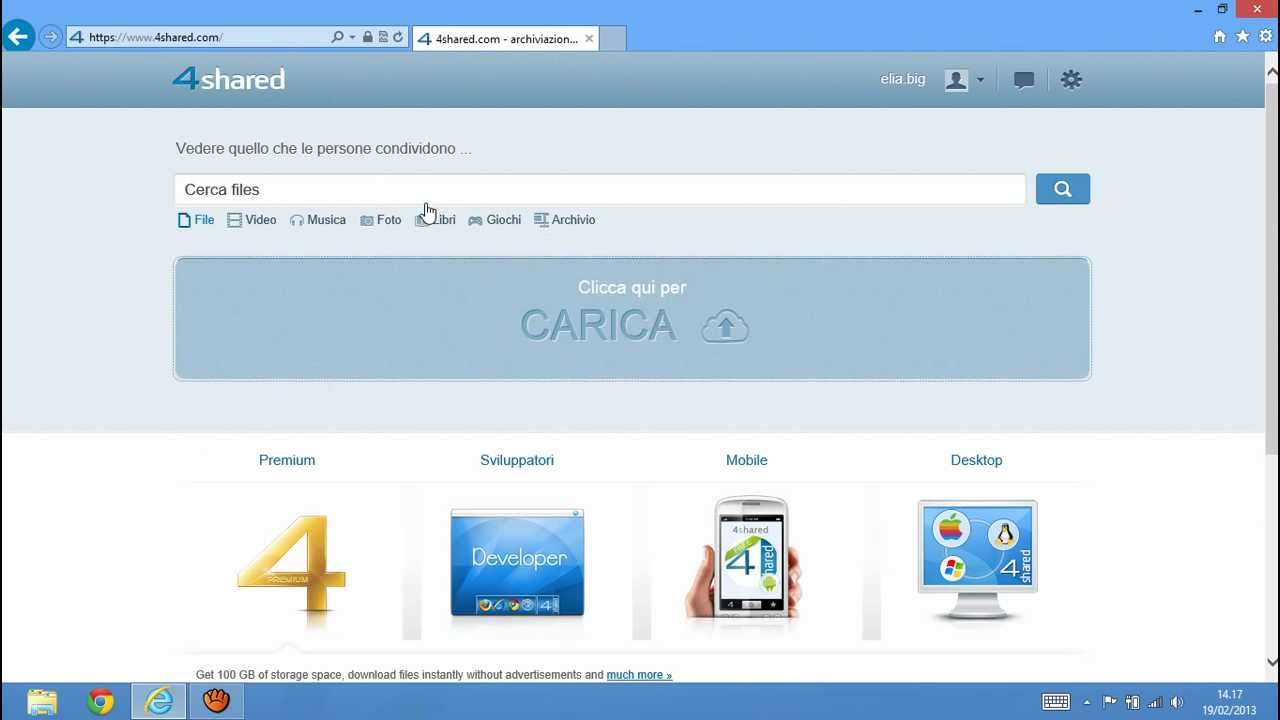Open the Internet Explorer Tools gear
The height and width of the screenshot is (720, 1280).
click(x=1266, y=36)
